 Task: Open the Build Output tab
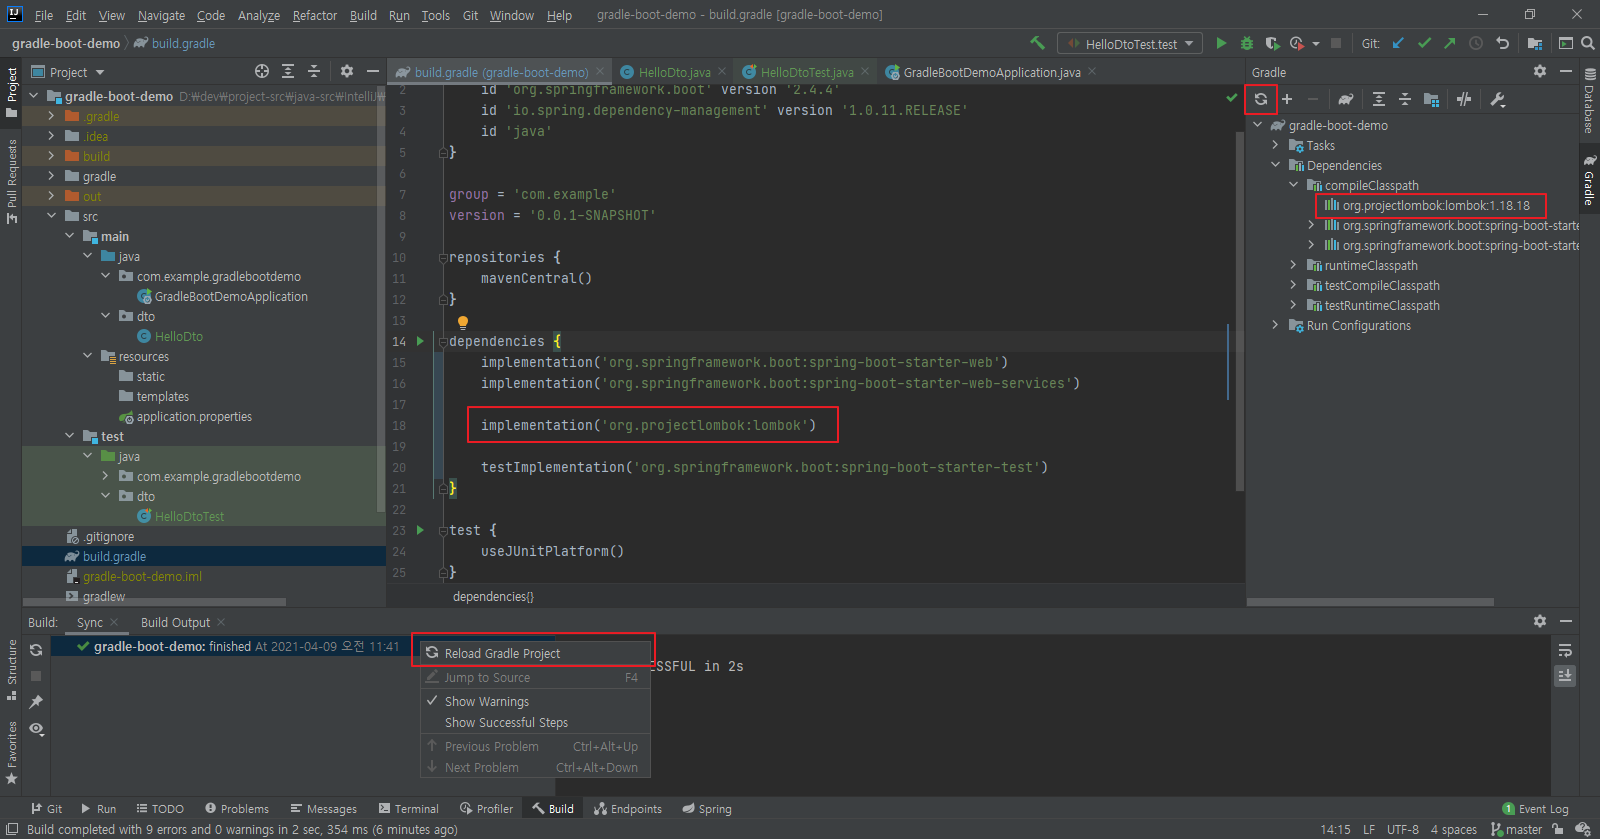tap(175, 622)
